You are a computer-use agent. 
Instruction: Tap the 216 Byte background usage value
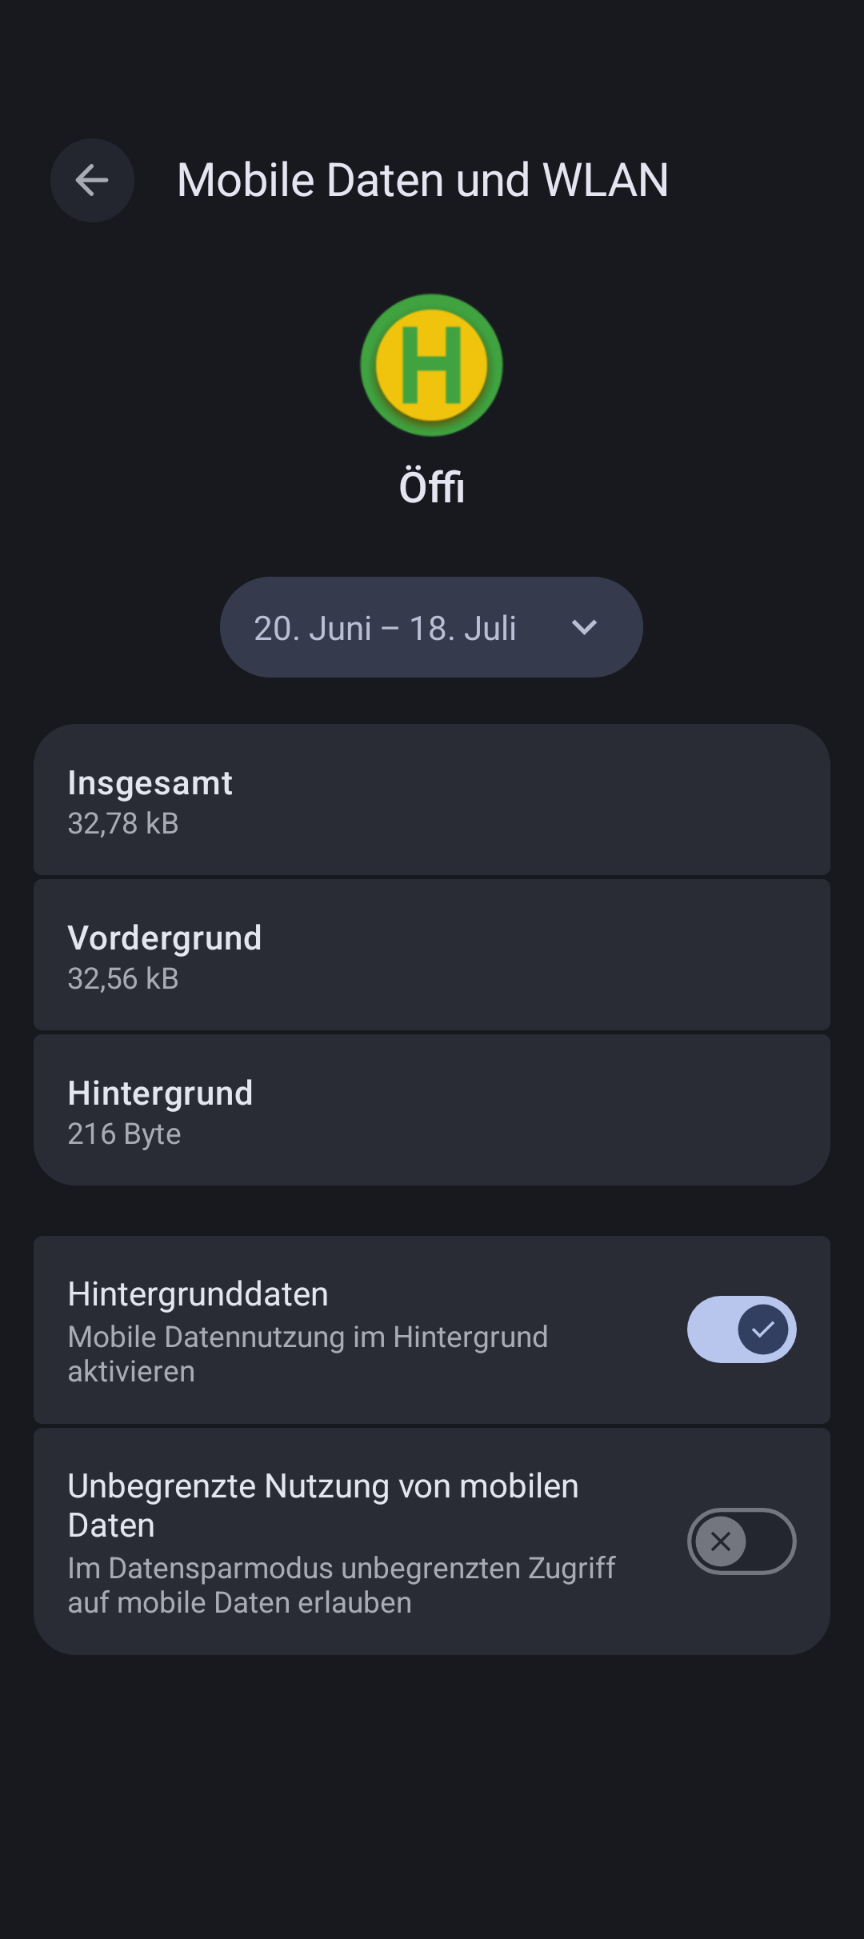(124, 1133)
